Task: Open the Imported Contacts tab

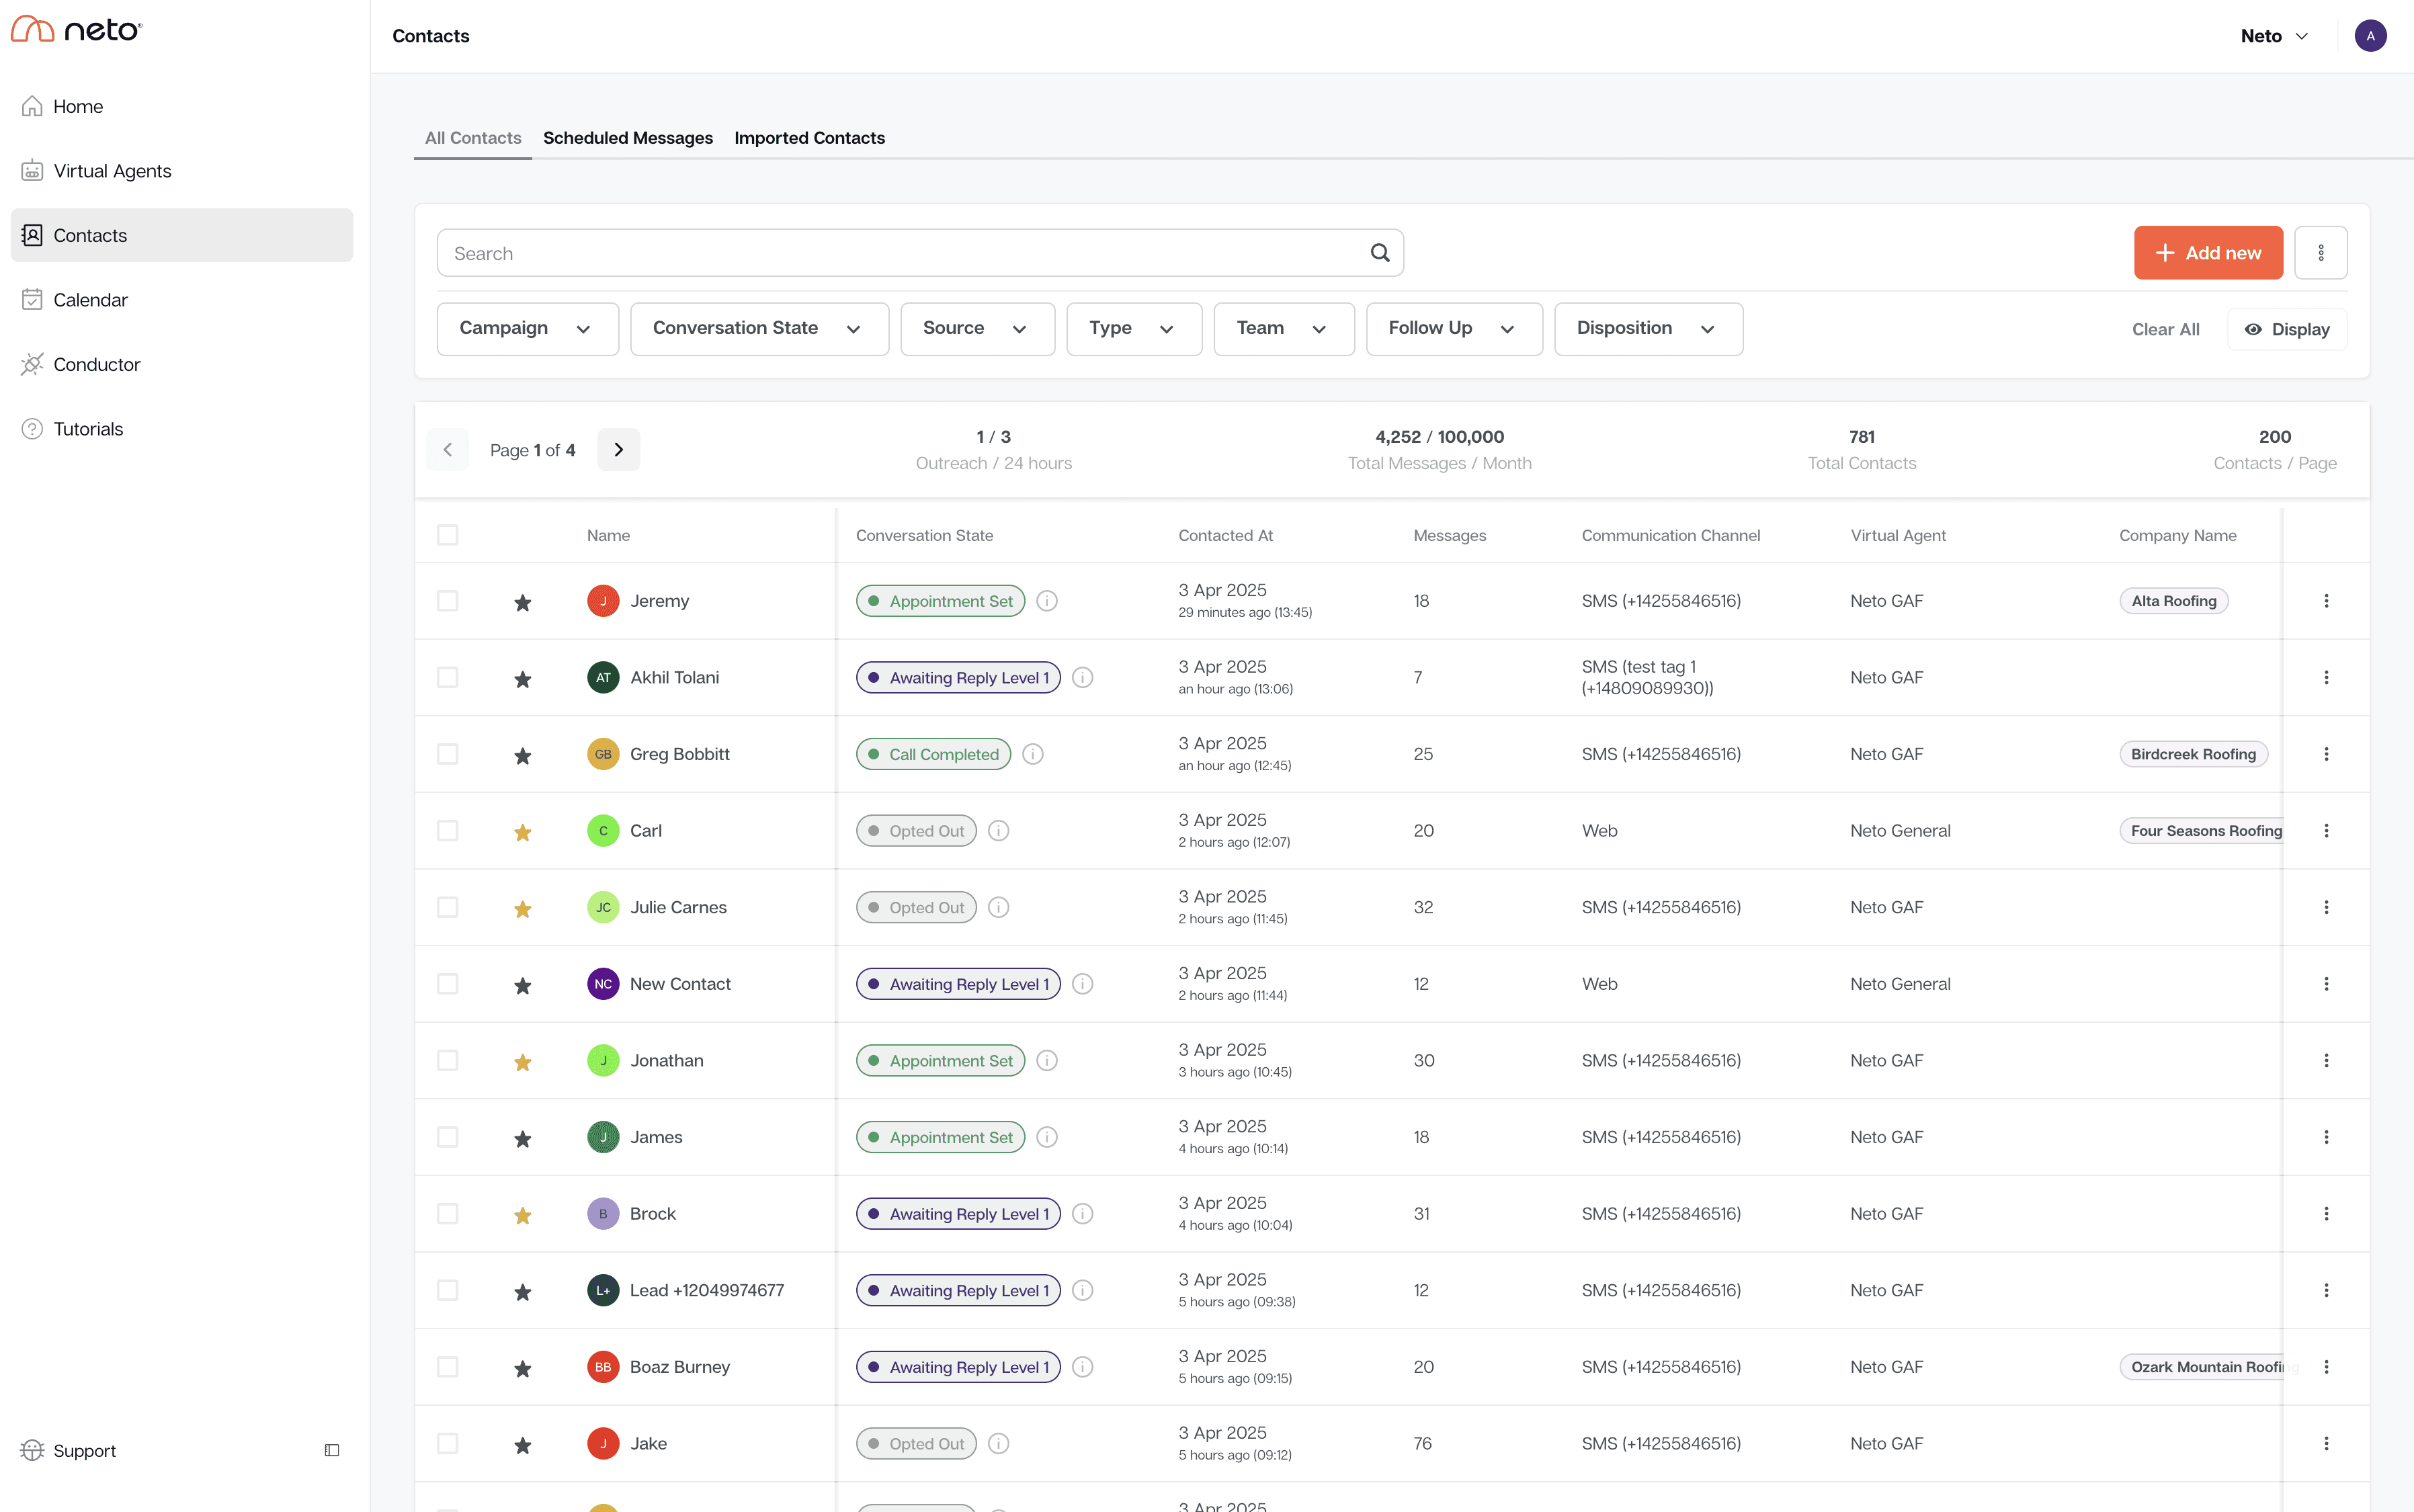Action: point(809,138)
